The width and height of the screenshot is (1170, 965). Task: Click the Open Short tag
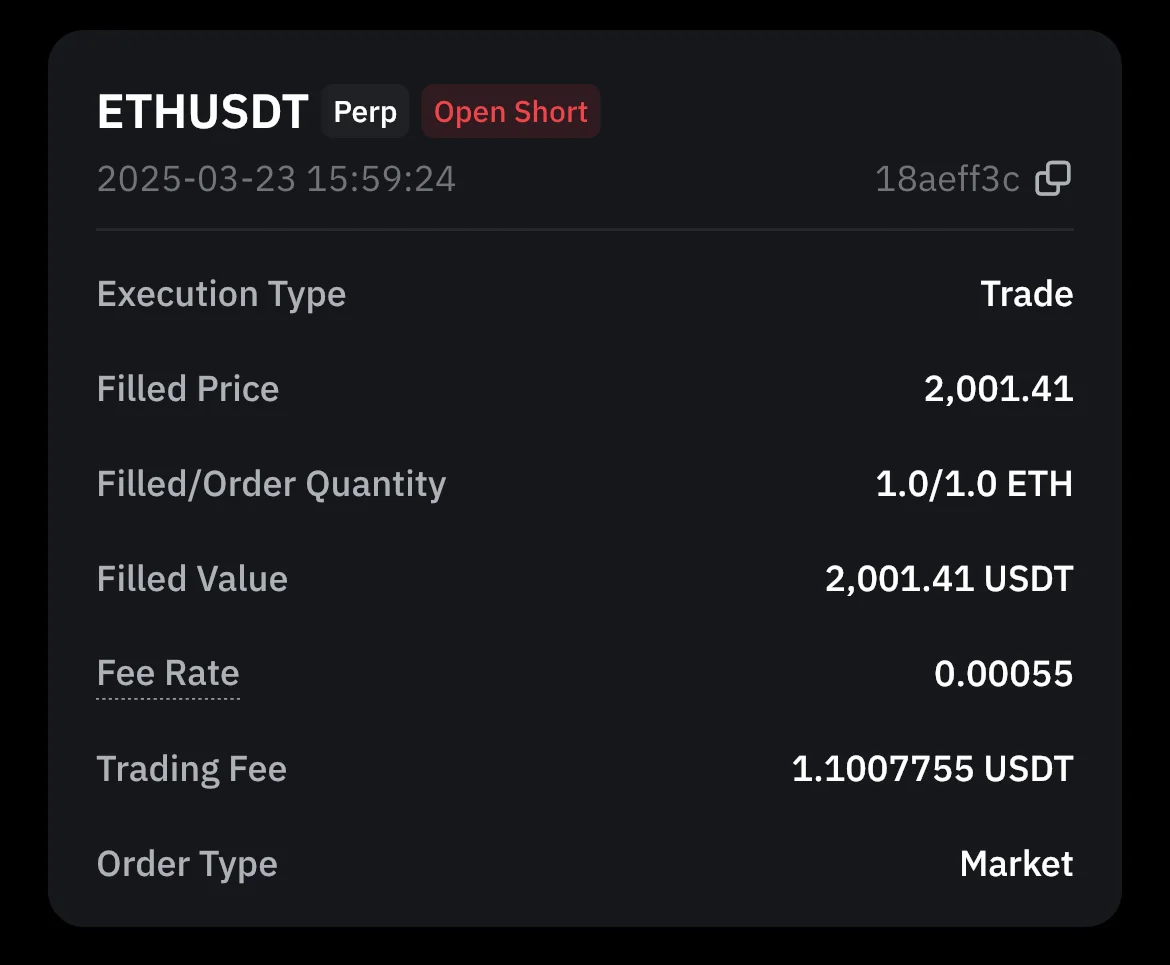[510, 112]
